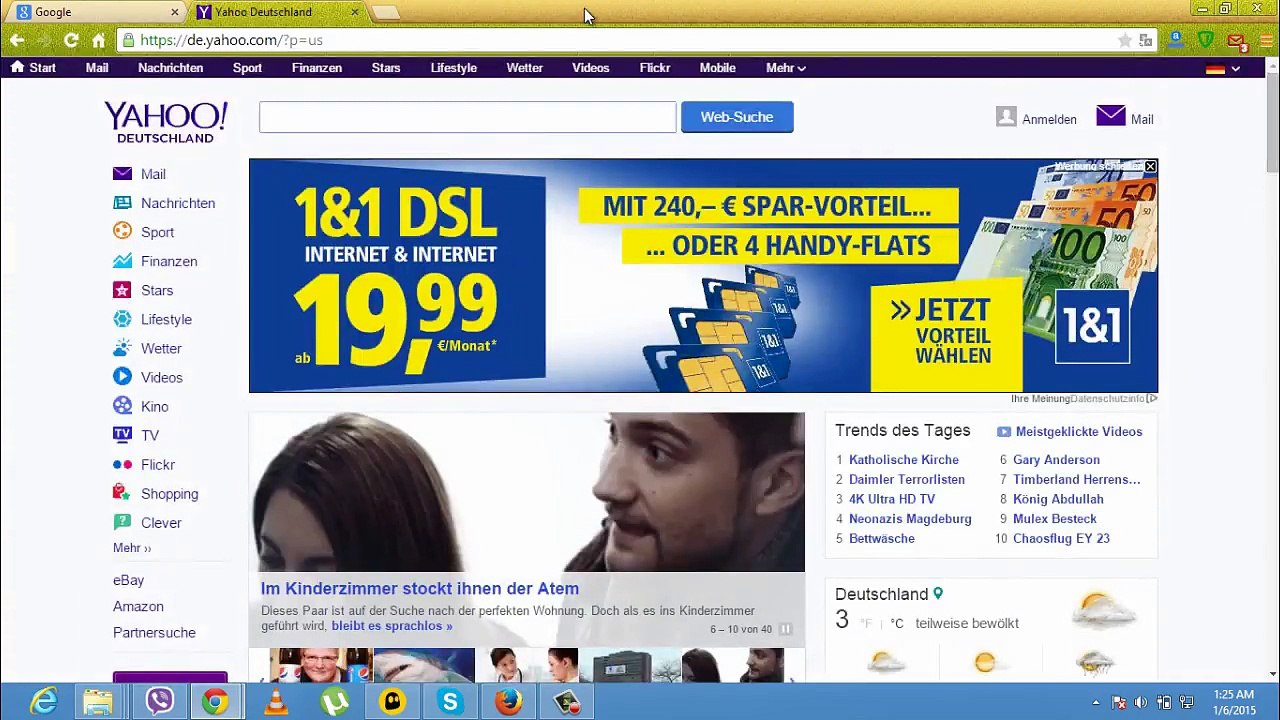Click the Partnersuche link
This screenshot has width=1280, height=720.
pos(154,632)
